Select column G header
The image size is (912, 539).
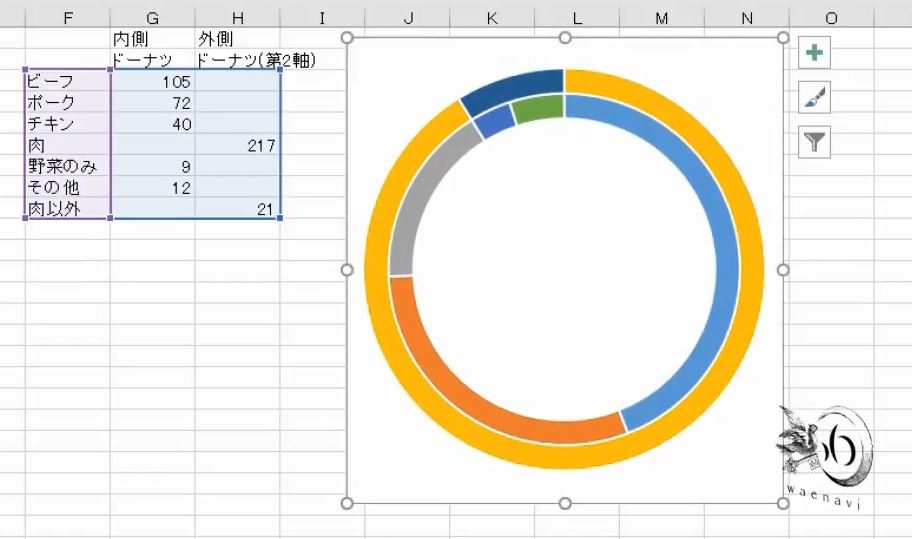click(152, 19)
